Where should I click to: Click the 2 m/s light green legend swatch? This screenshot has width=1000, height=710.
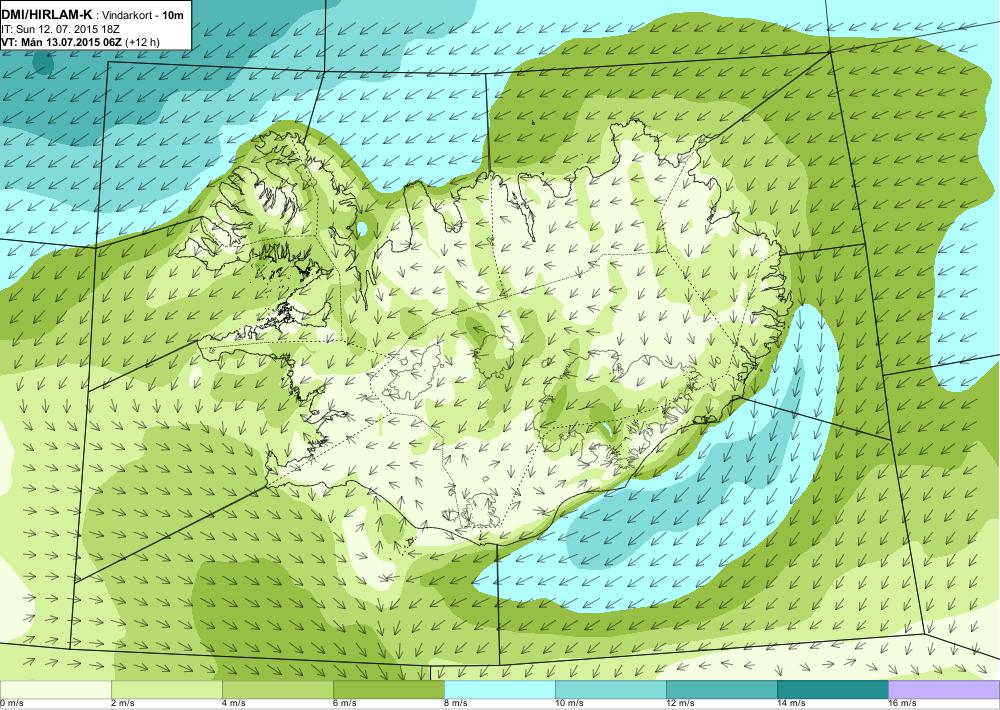pyautogui.click(x=167, y=690)
